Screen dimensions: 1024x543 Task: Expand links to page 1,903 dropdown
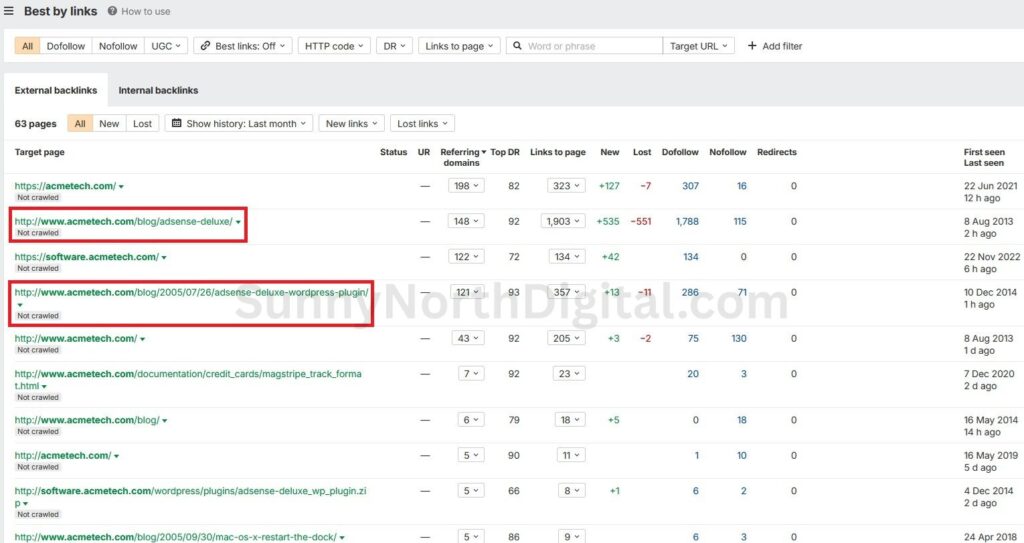click(x=563, y=221)
